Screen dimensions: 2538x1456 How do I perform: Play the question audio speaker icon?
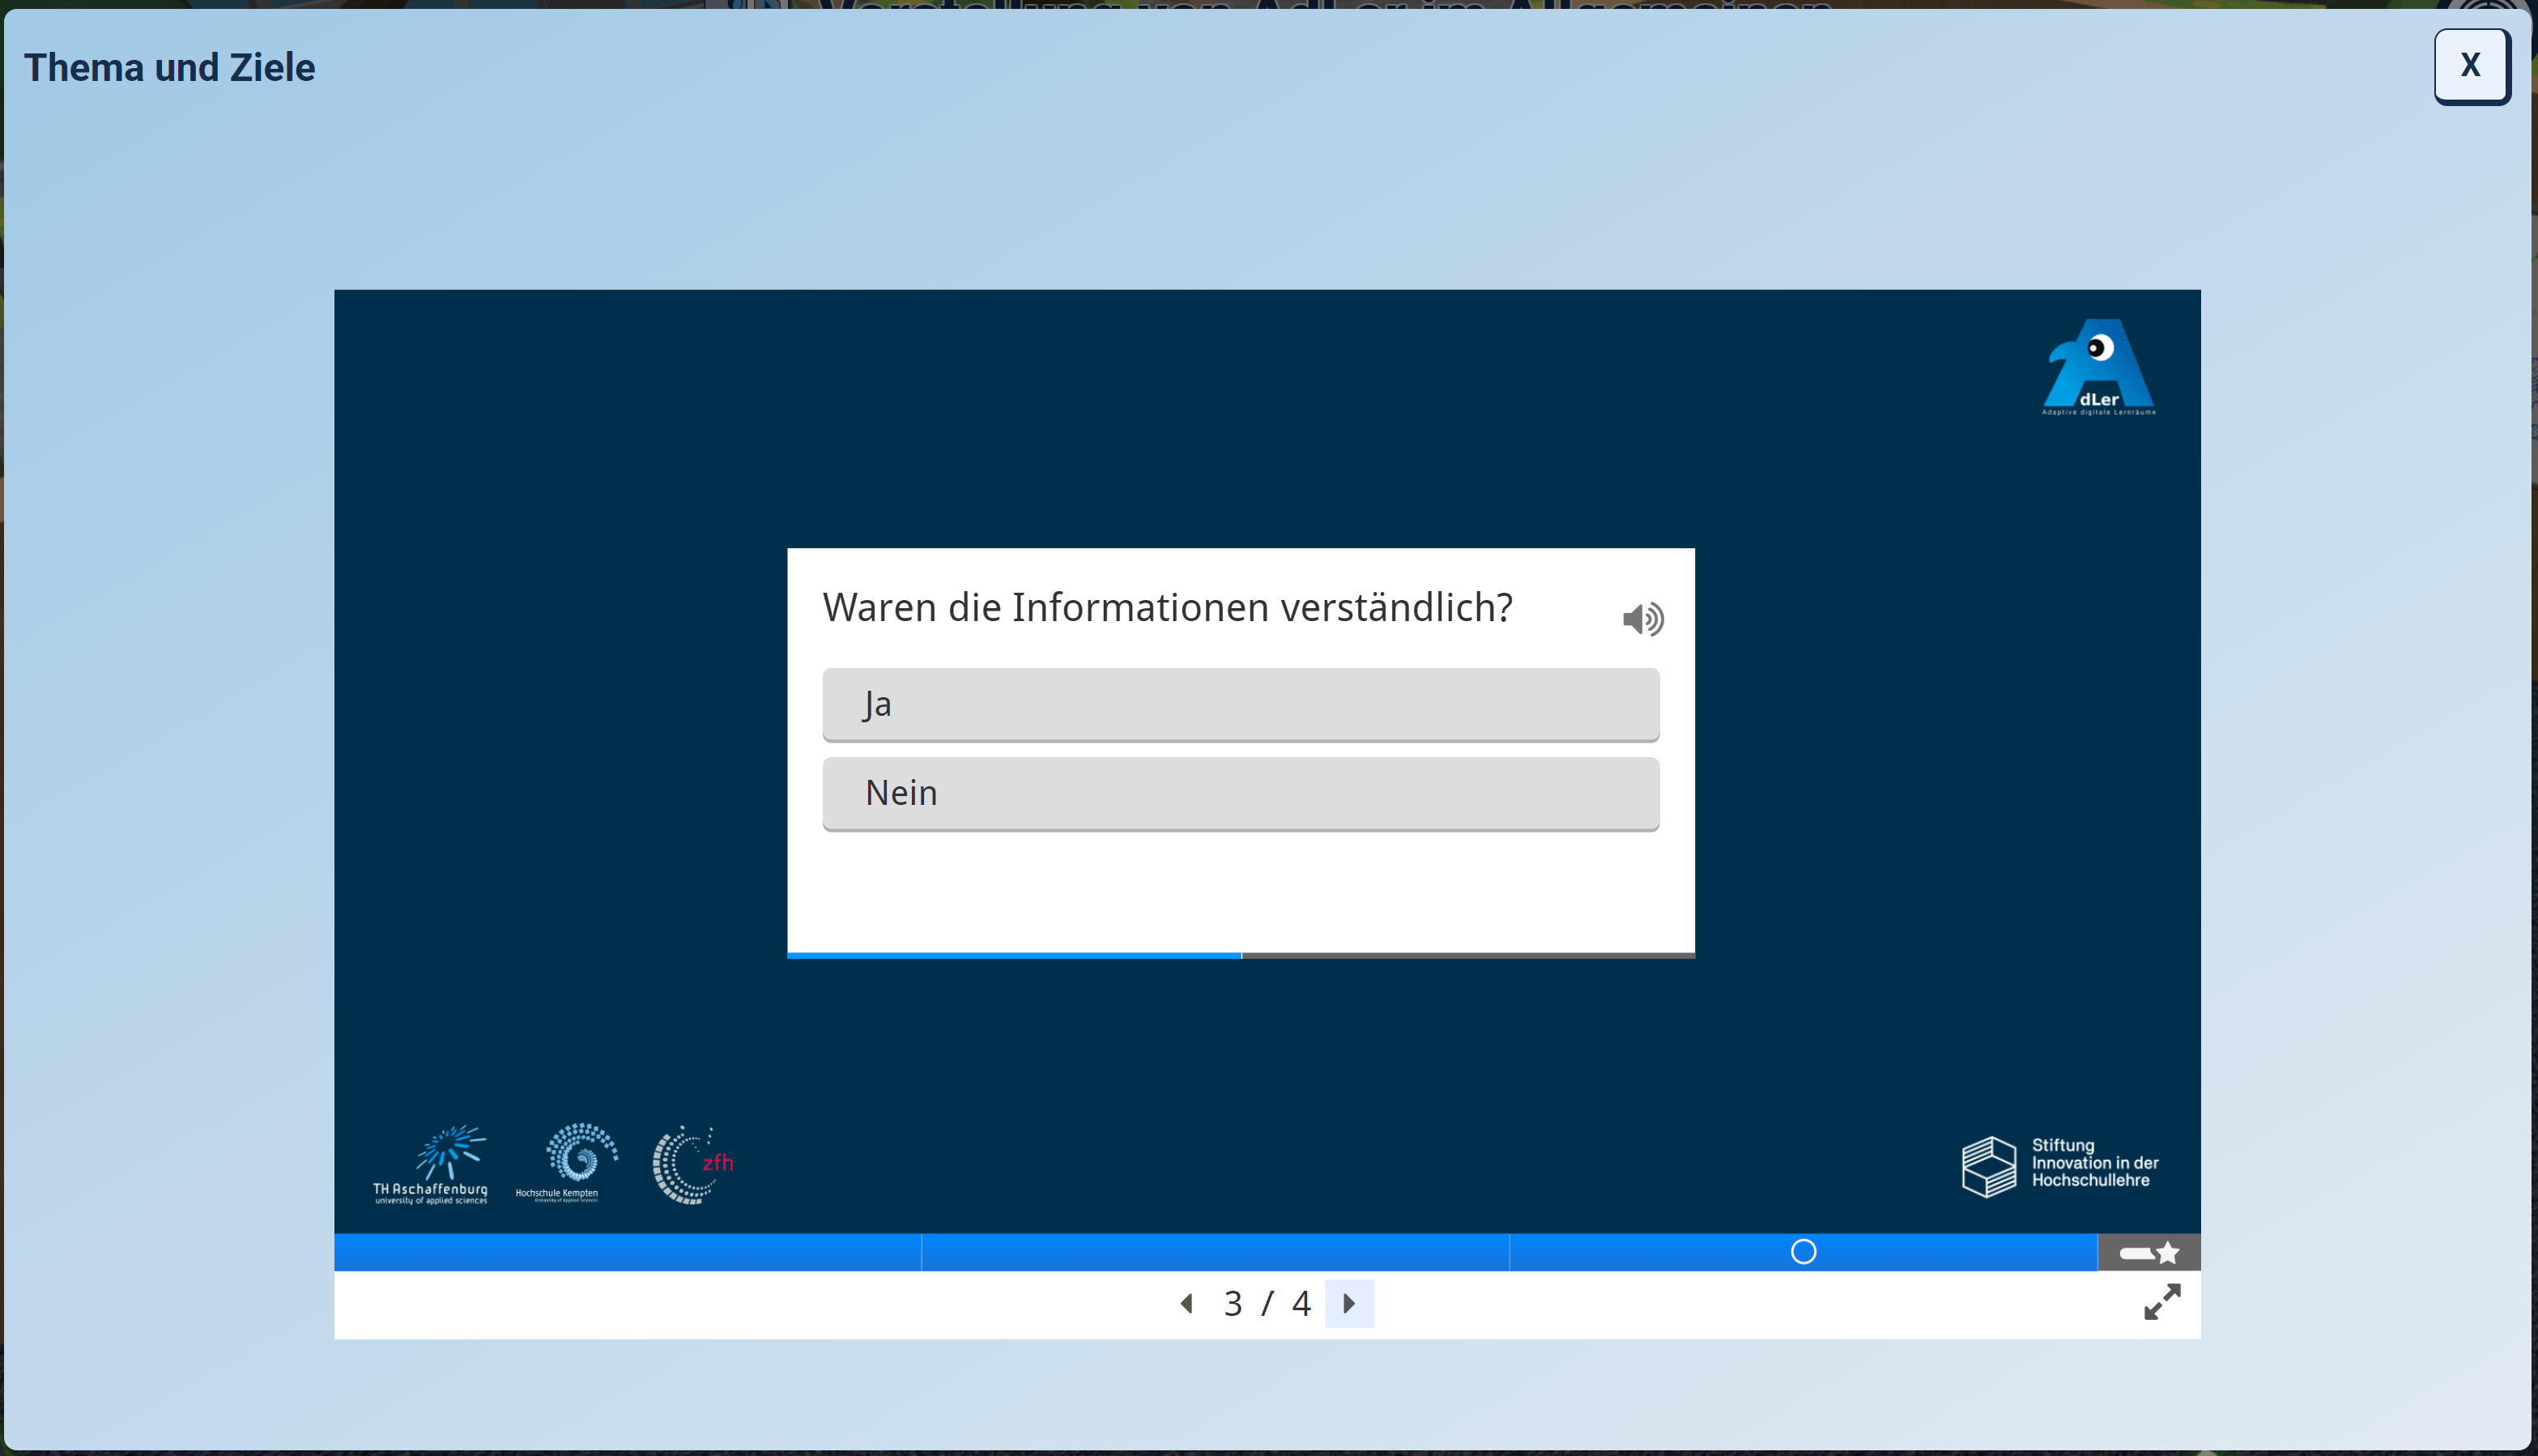(1642, 619)
